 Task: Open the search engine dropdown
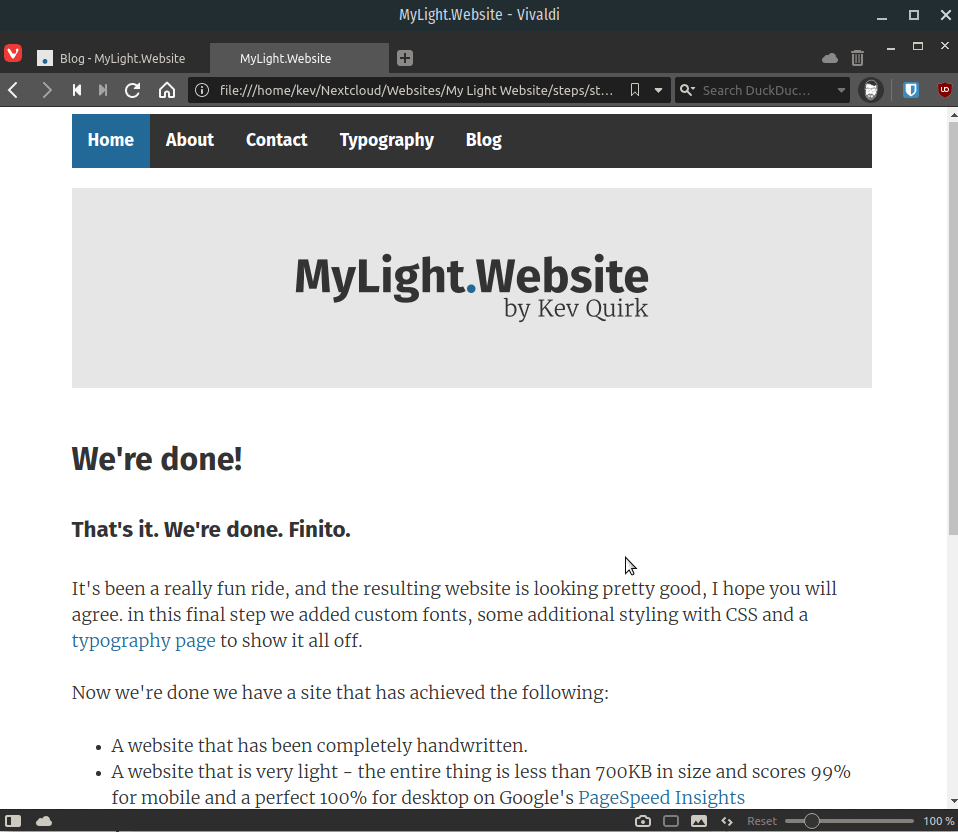click(x=686, y=90)
